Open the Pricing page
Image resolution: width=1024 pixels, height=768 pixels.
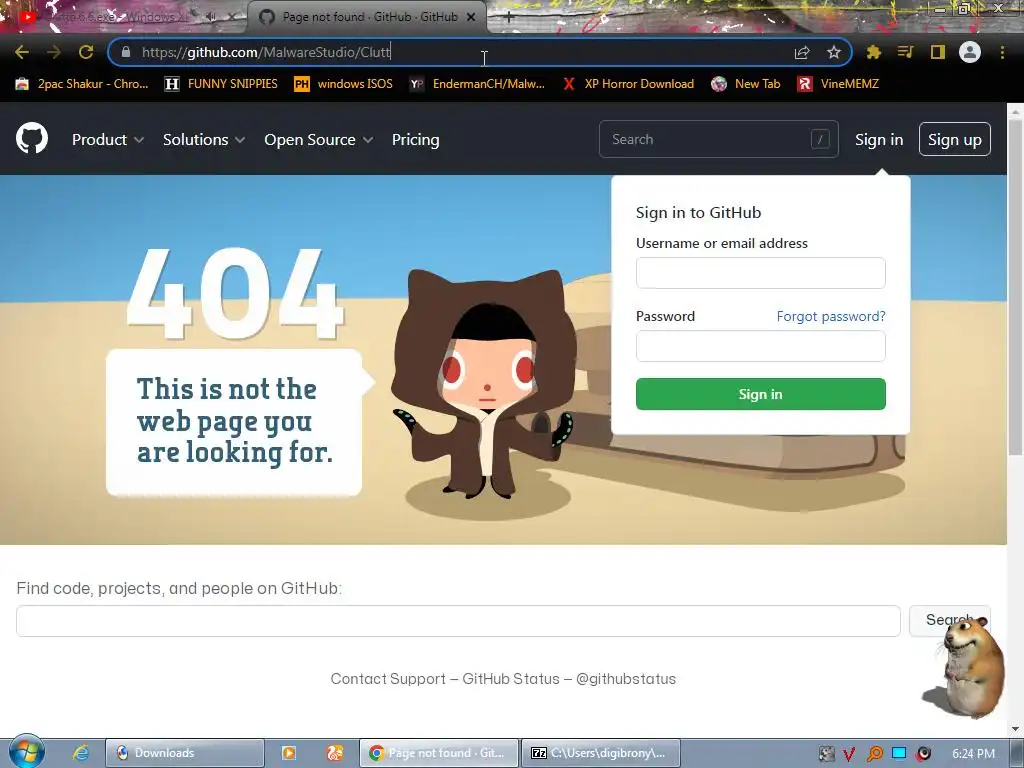click(x=415, y=140)
